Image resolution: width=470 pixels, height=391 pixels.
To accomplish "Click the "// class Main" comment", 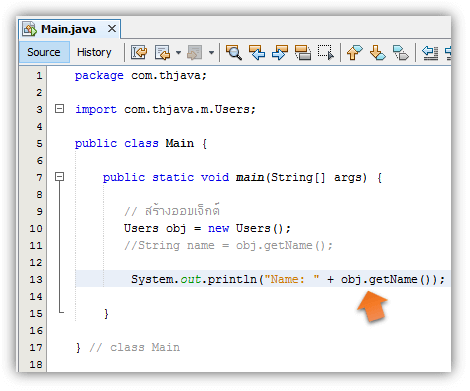I will [x=135, y=348].
